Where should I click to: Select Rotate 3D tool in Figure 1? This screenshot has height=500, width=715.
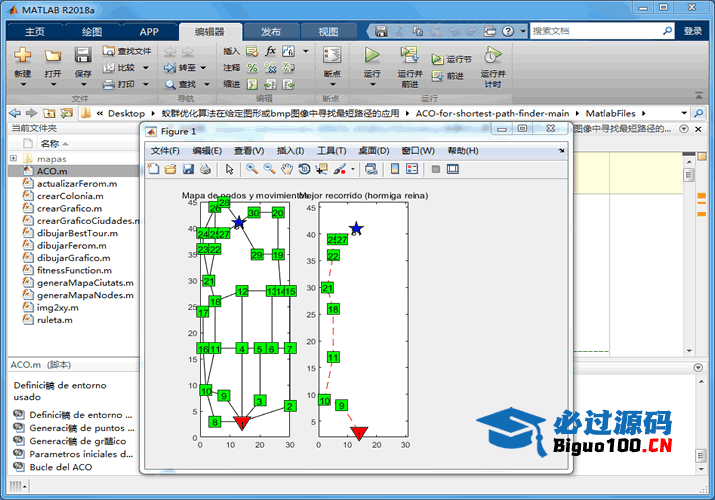coord(304,169)
